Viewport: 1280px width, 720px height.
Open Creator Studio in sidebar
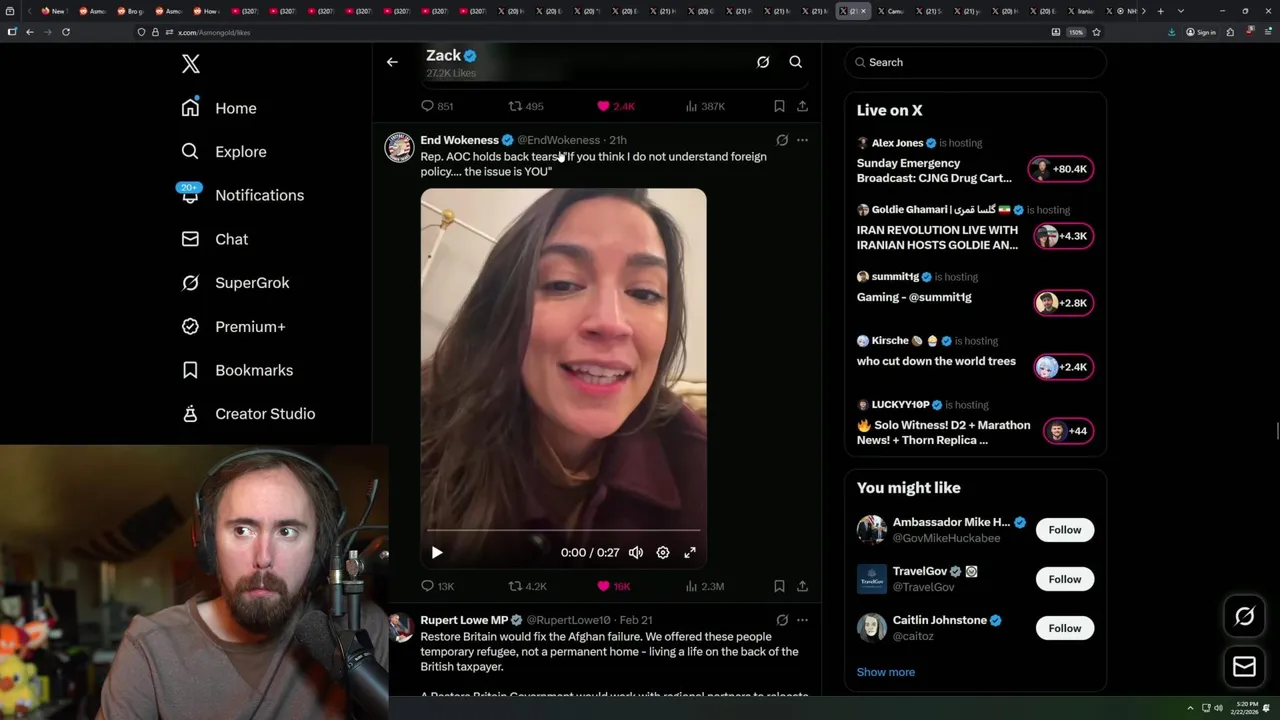point(248,414)
